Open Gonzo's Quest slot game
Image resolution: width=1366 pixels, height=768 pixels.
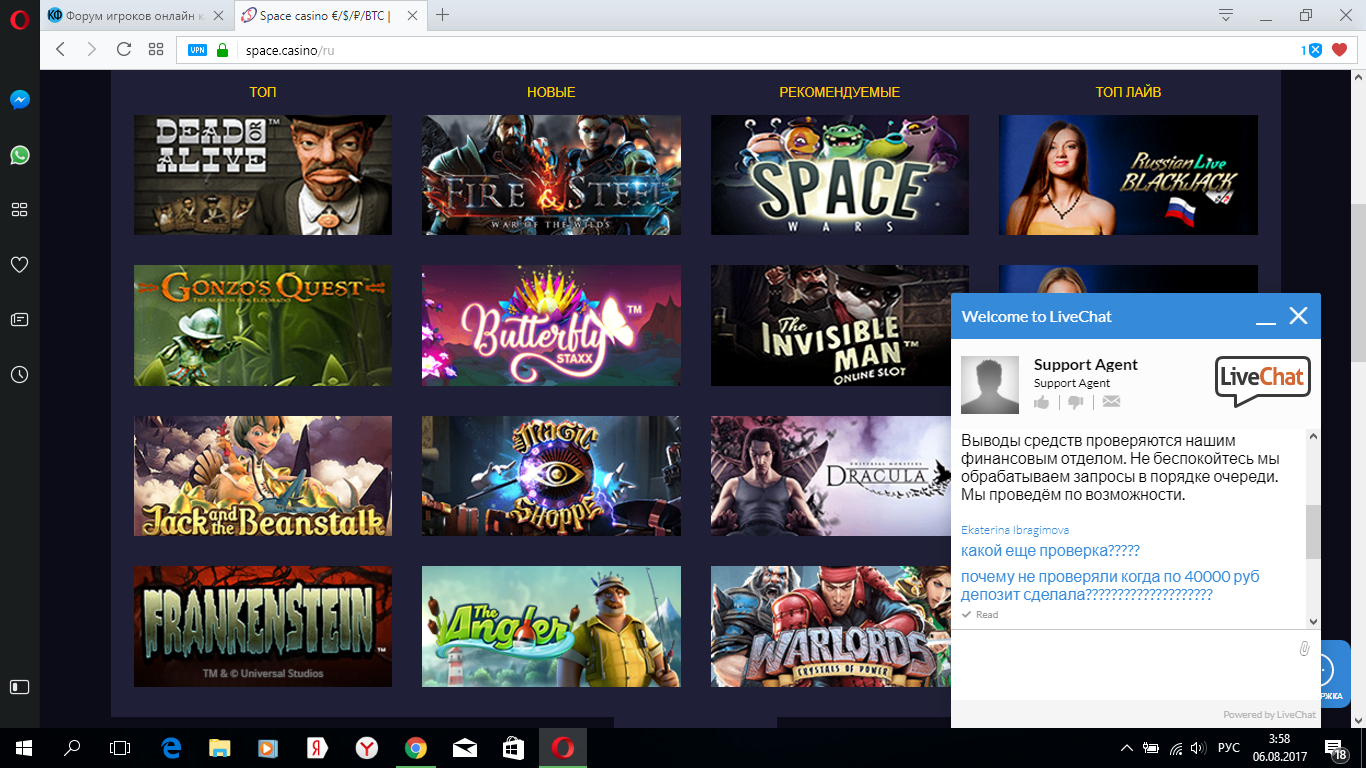[x=263, y=325]
